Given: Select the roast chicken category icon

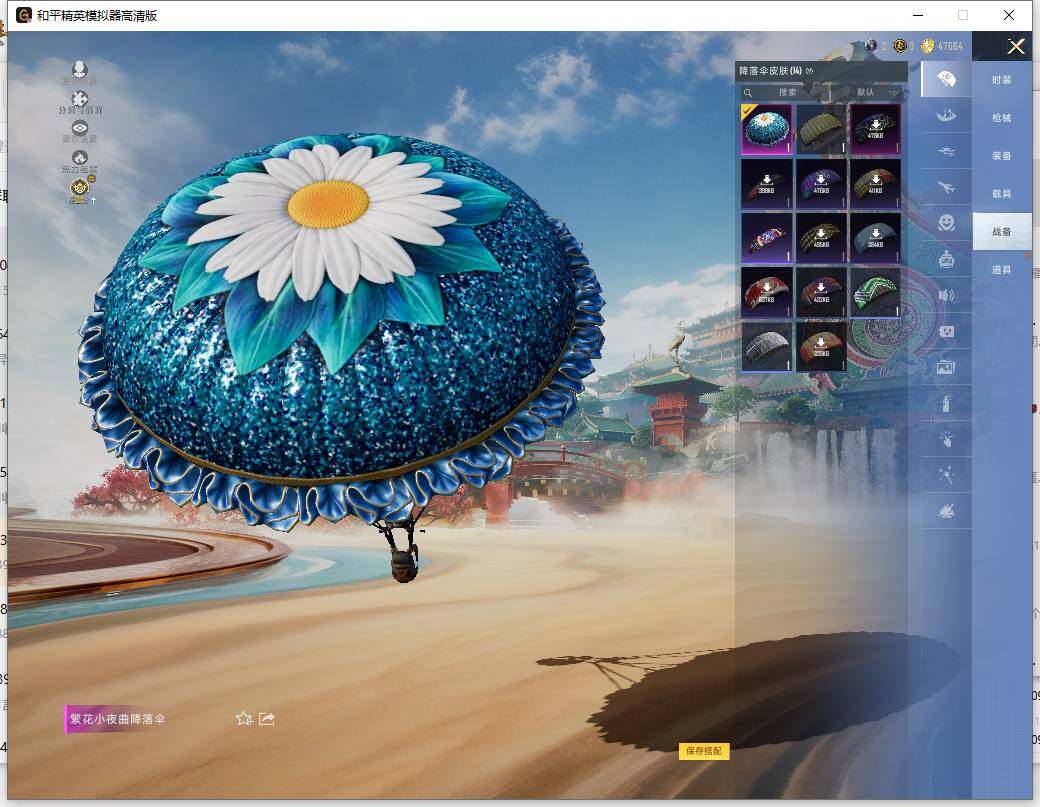Looking at the screenshot, I should pyautogui.click(x=946, y=511).
